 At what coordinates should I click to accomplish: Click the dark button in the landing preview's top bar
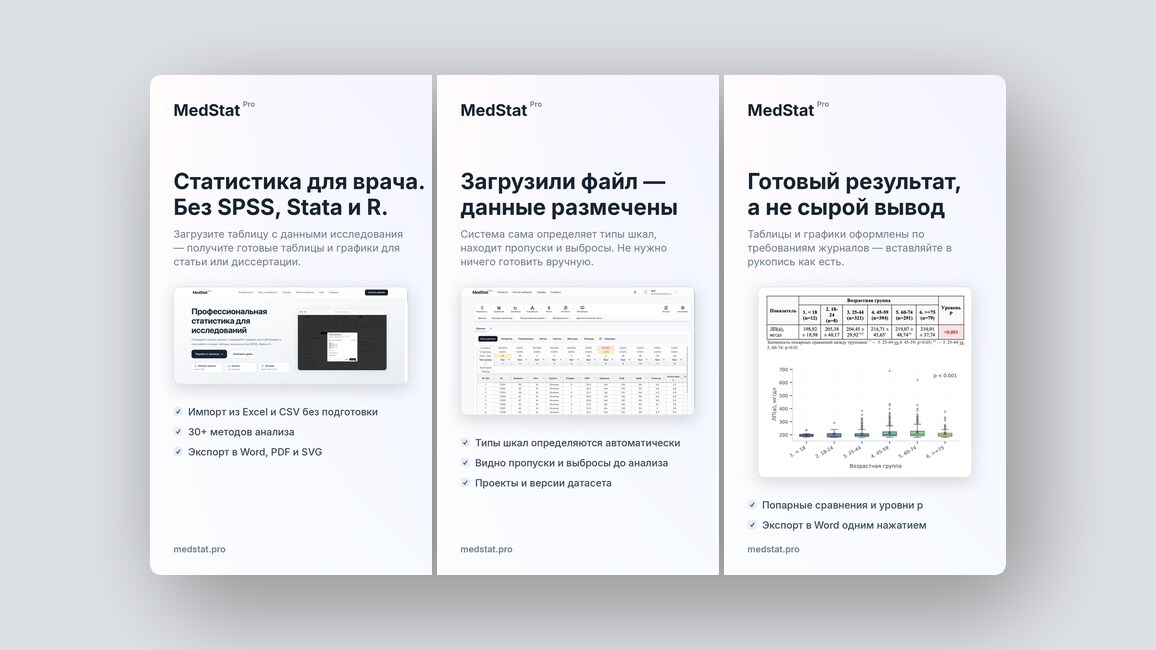click(x=376, y=293)
